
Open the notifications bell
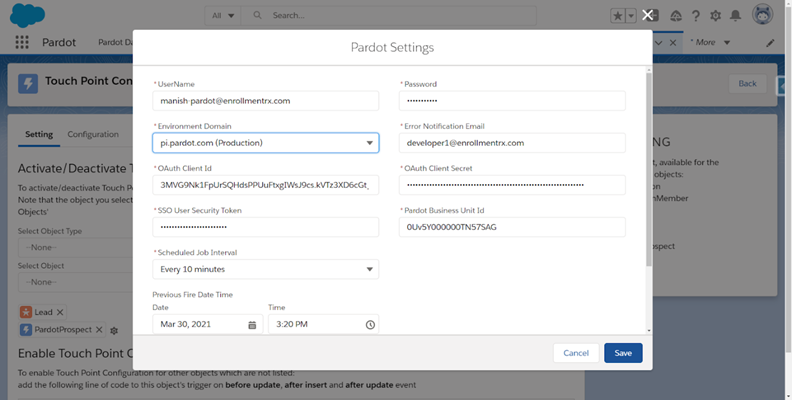[x=736, y=16]
